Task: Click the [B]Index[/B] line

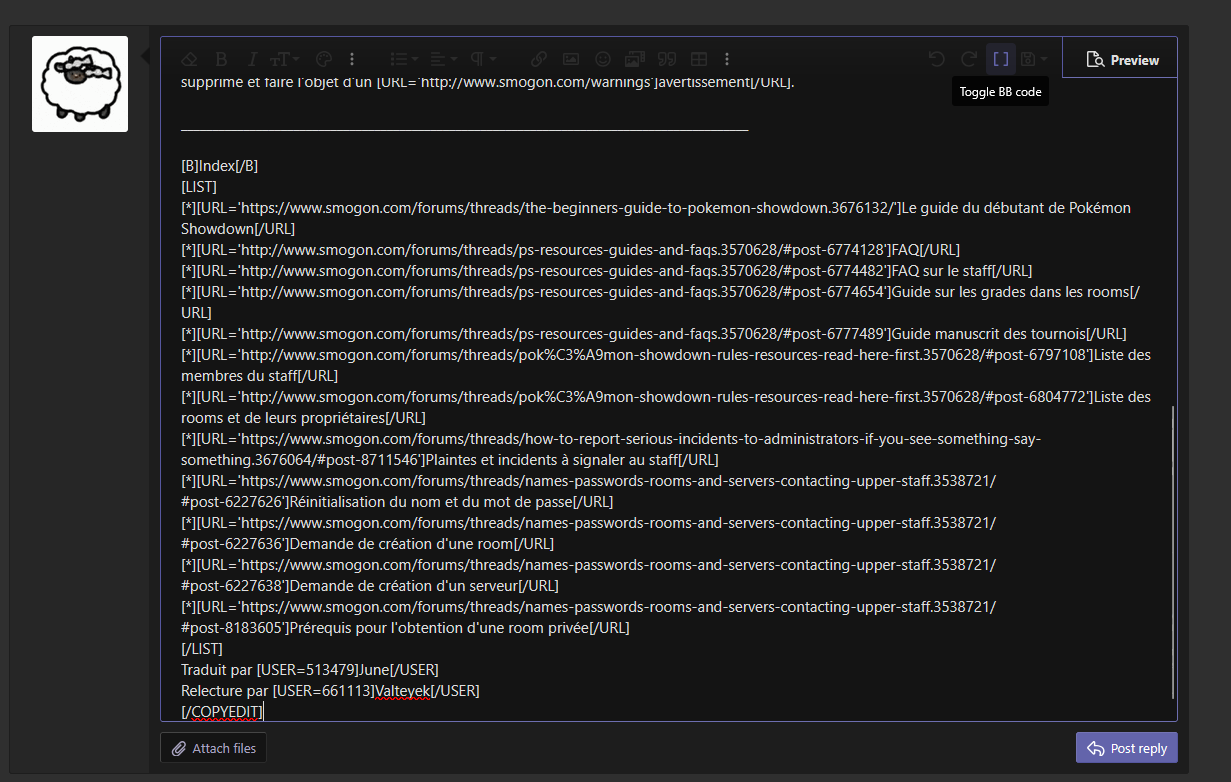Action: [219, 165]
